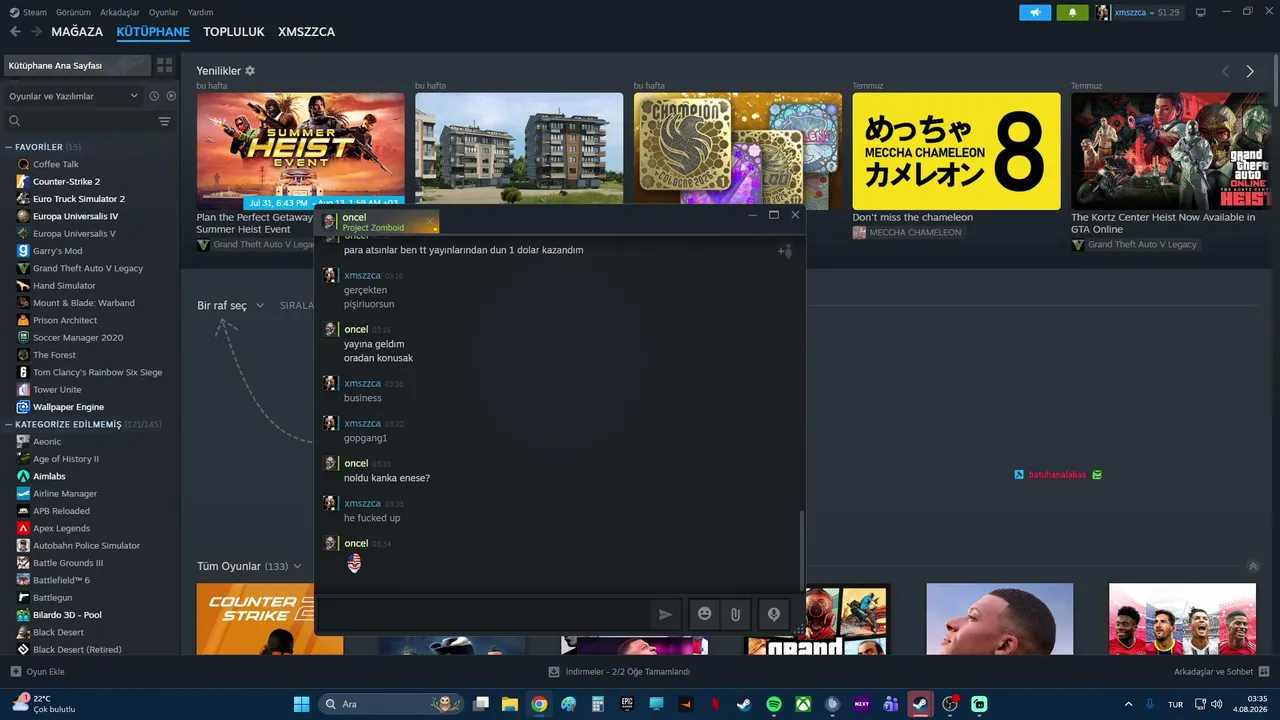Open the Görünüm menu
This screenshot has height=720, width=1280.
pos(73,12)
